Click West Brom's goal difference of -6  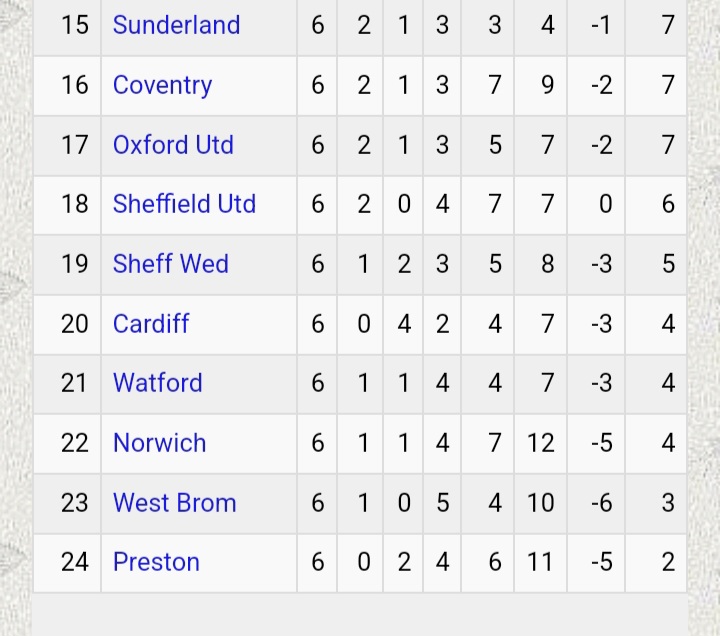(x=601, y=502)
